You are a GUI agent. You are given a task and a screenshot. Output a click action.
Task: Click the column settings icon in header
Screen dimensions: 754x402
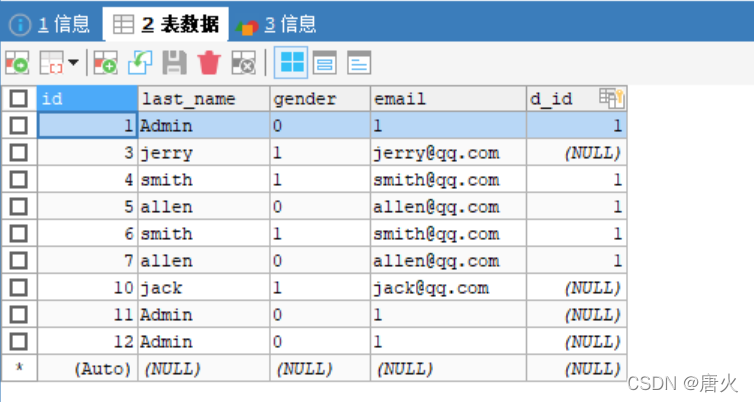point(611,98)
